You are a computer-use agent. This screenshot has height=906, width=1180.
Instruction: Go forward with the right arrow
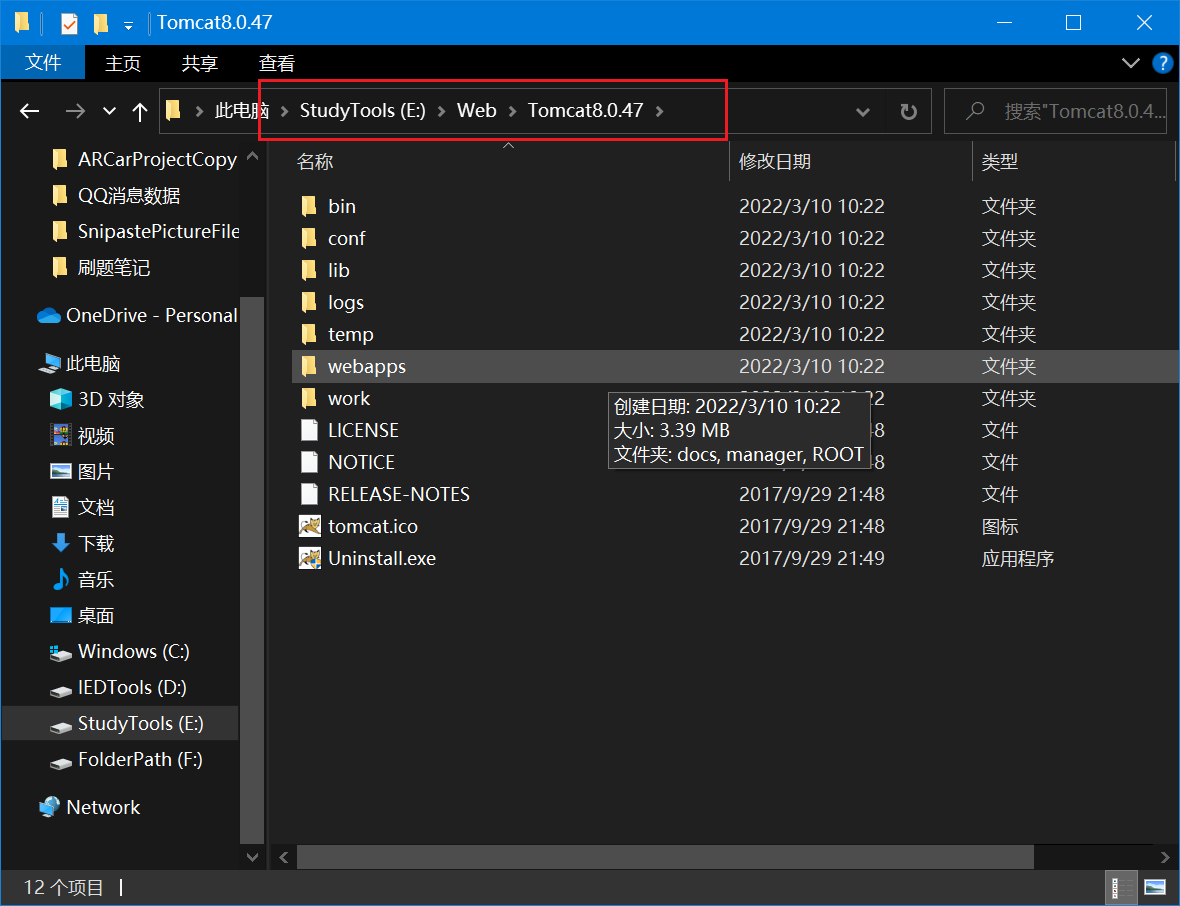pyautogui.click(x=75, y=111)
